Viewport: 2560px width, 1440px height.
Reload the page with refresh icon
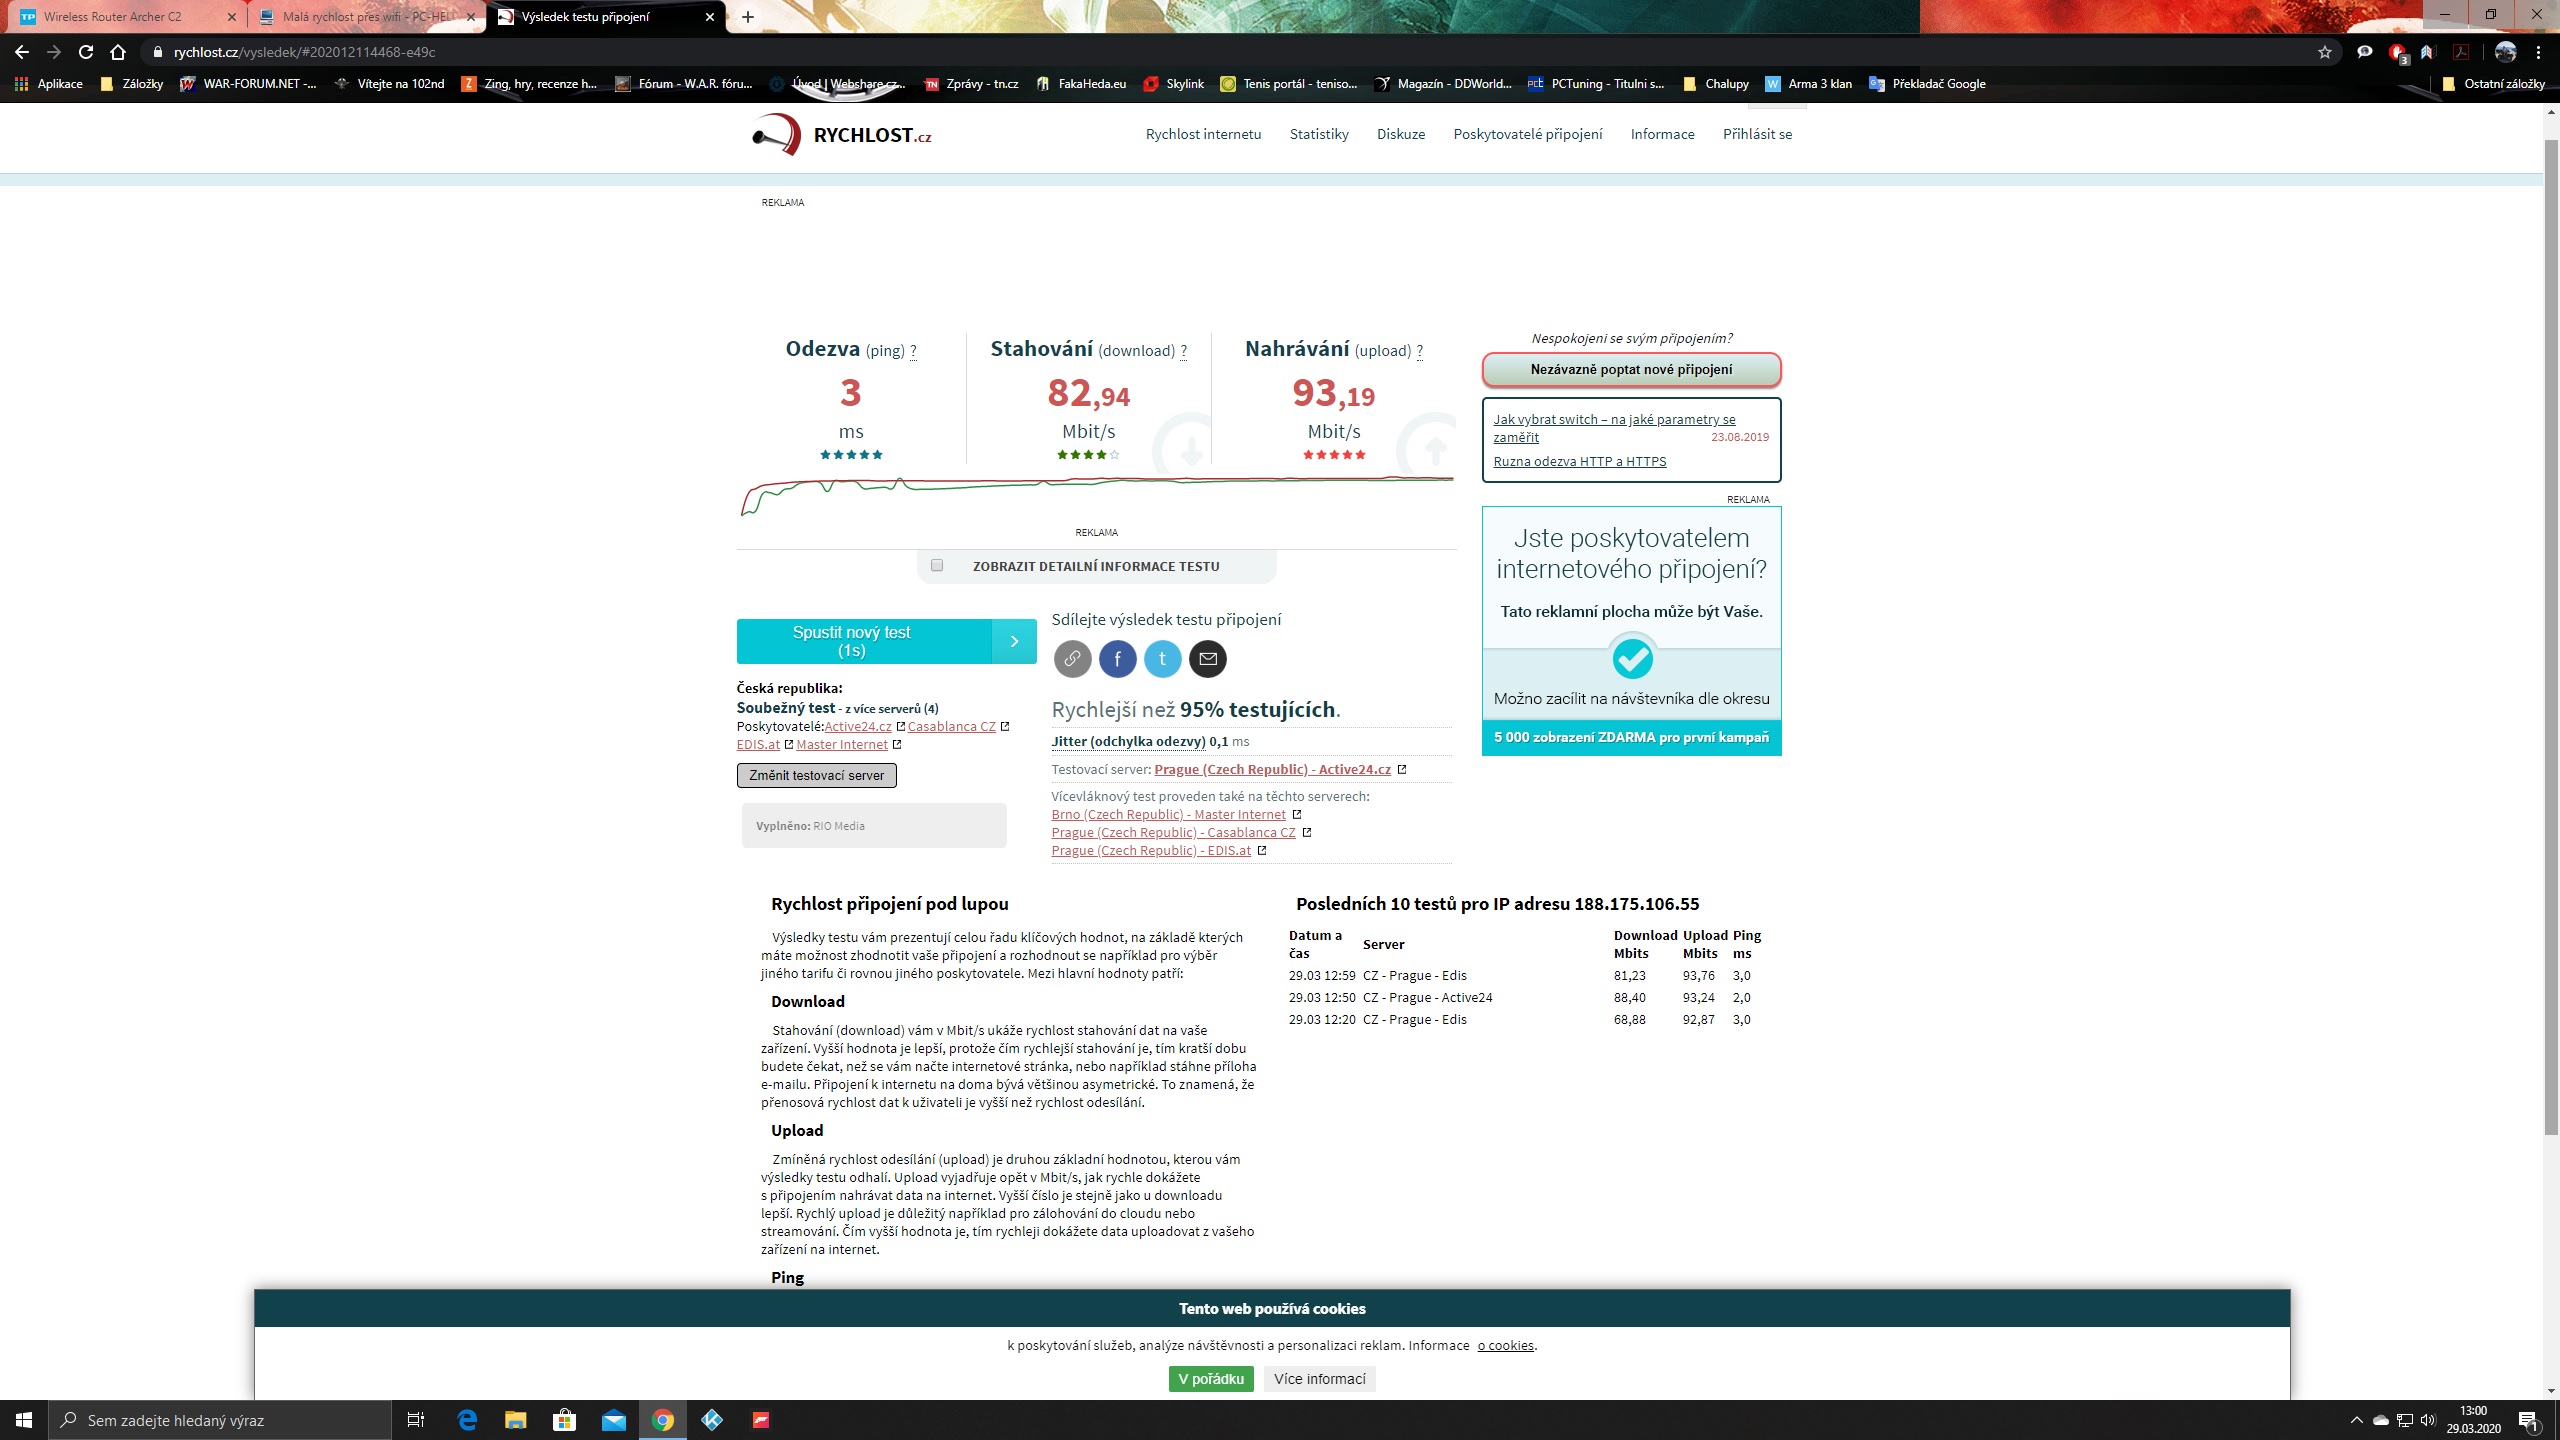[86, 52]
